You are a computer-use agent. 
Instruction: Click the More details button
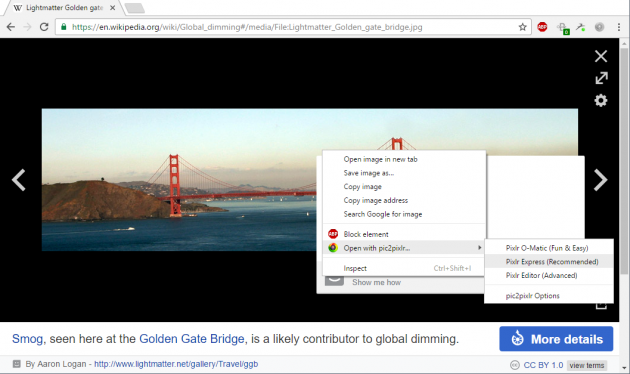point(556,339)
